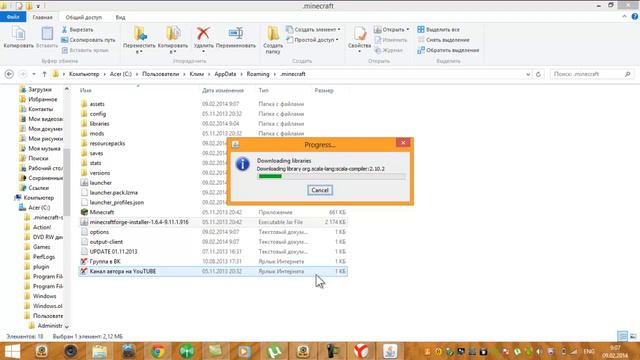
Task: Select the Minecraft application file
Action: 102,212
